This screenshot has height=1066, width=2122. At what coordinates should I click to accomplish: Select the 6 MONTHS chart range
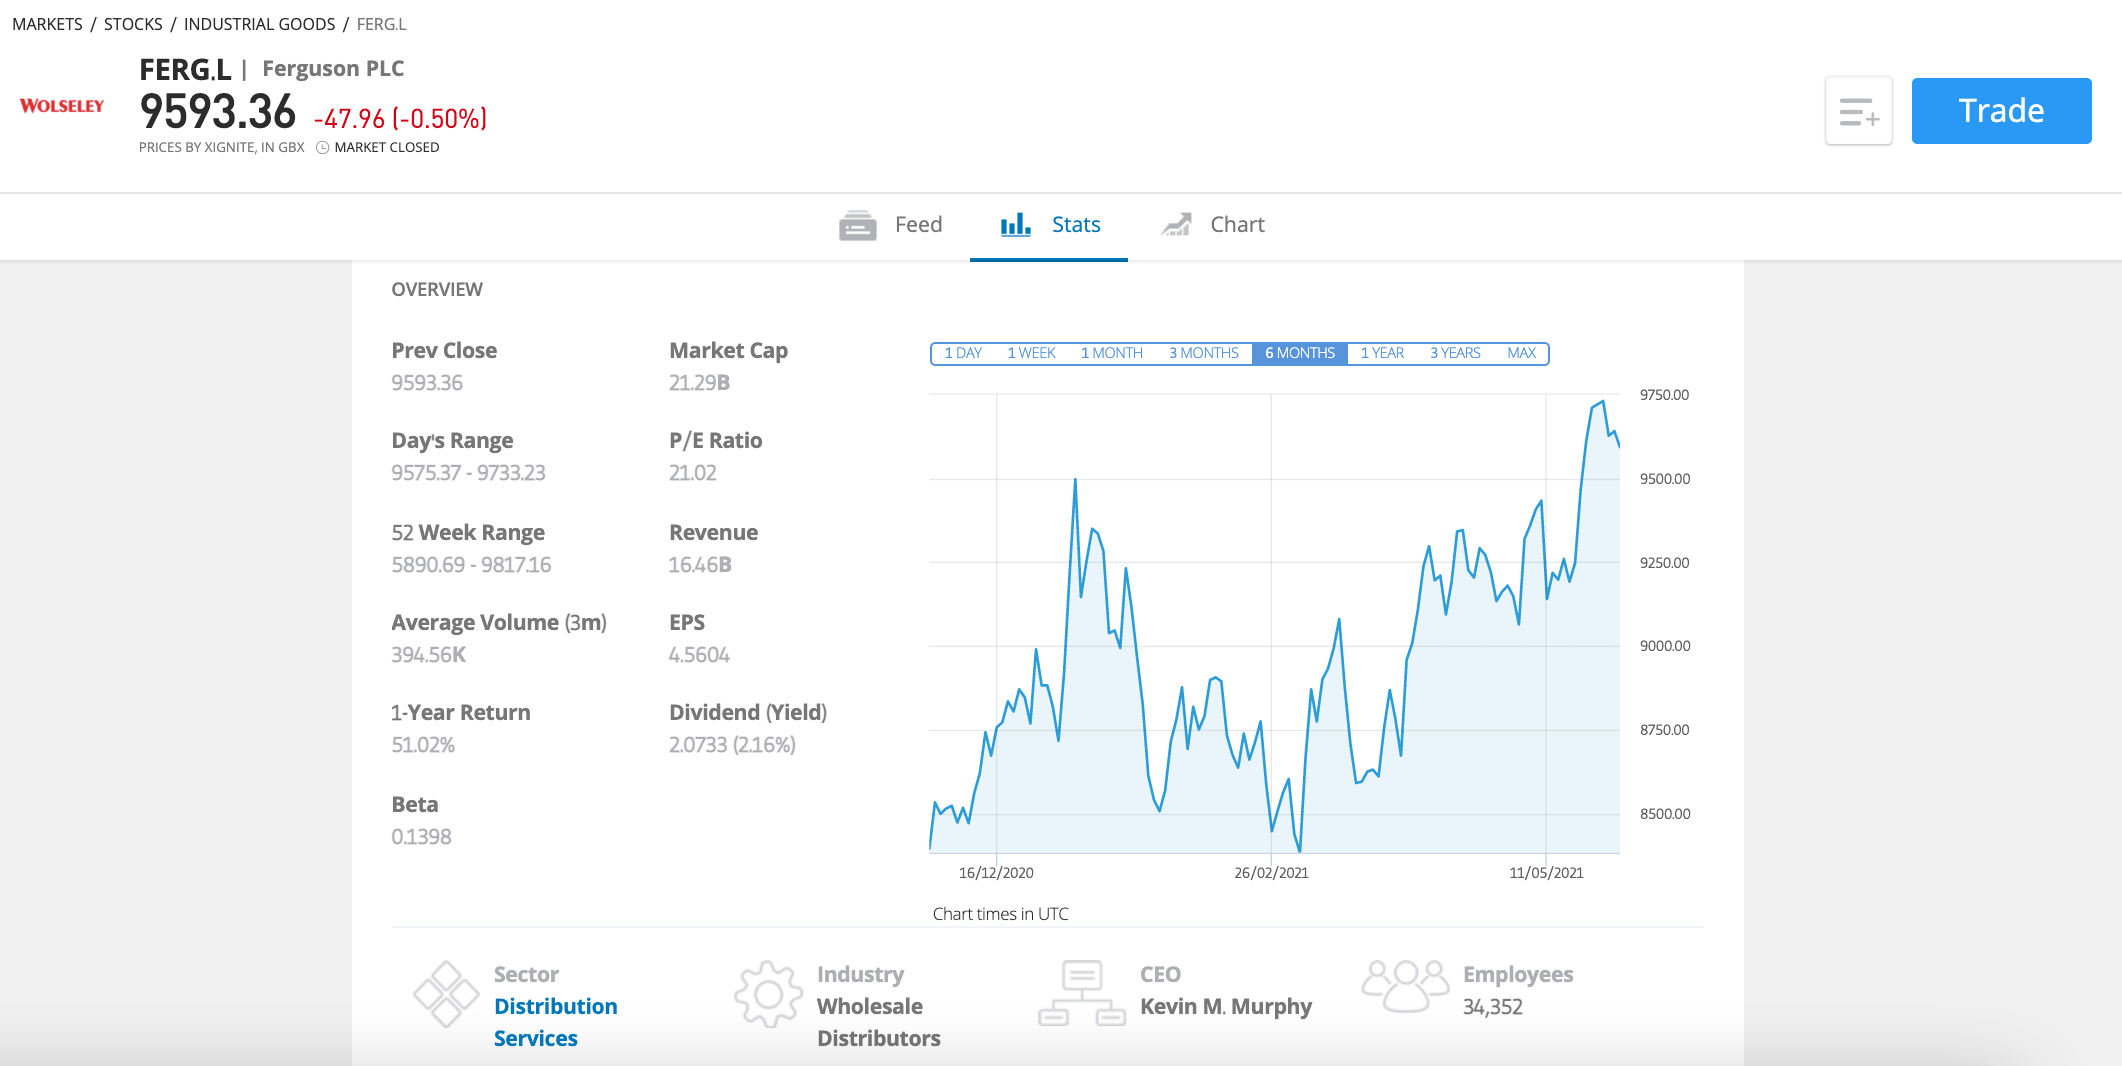coord(1300,353)
